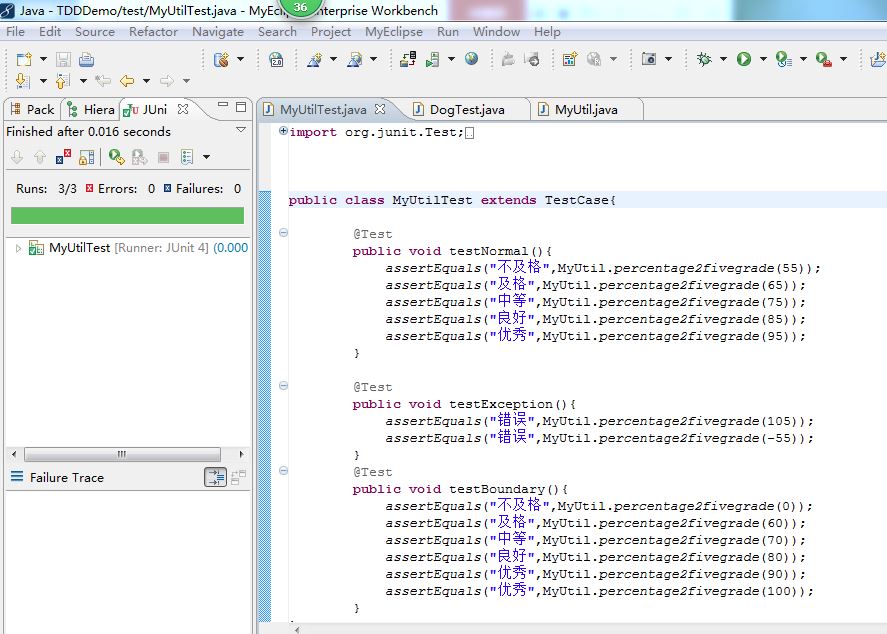Click Next Failed Test arrow icon
This screenshot has height=634, width=887.
[x=17, y=157]
